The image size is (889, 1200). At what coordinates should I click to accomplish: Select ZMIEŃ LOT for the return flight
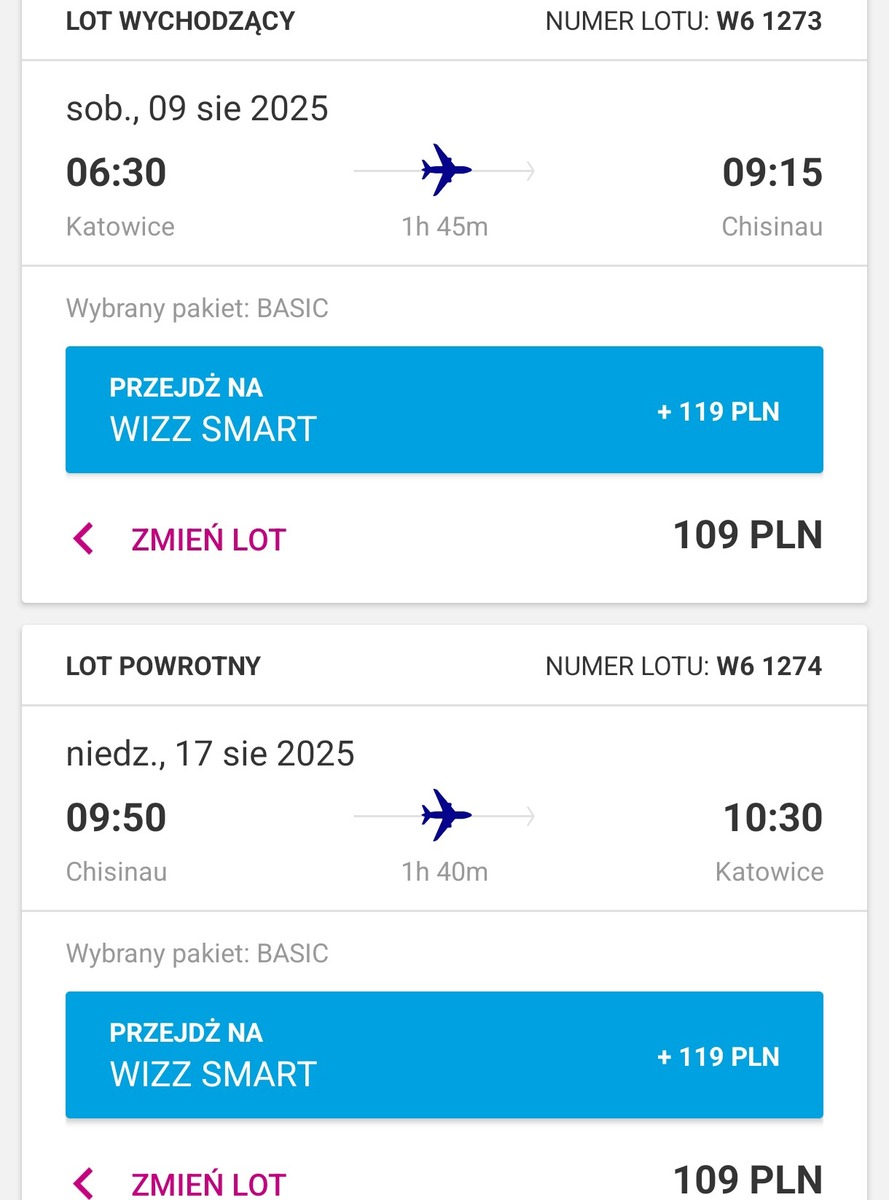208,1184
